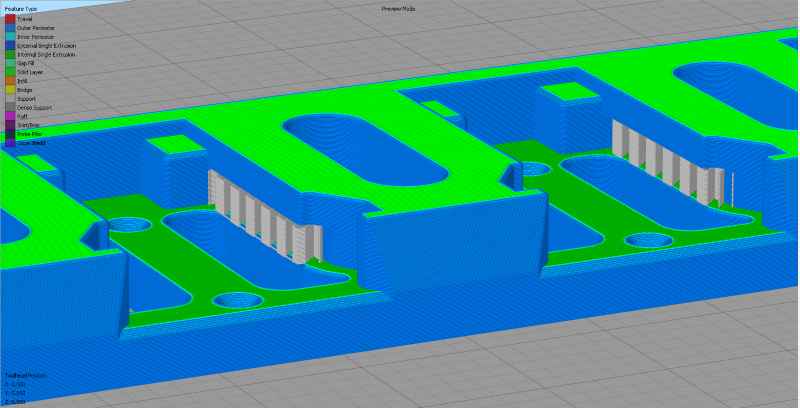The height and width of the screenshot is (408, 800).
Task: Click the light gray Support swatch
Action: pyautogui.click(x=10, y=99)
